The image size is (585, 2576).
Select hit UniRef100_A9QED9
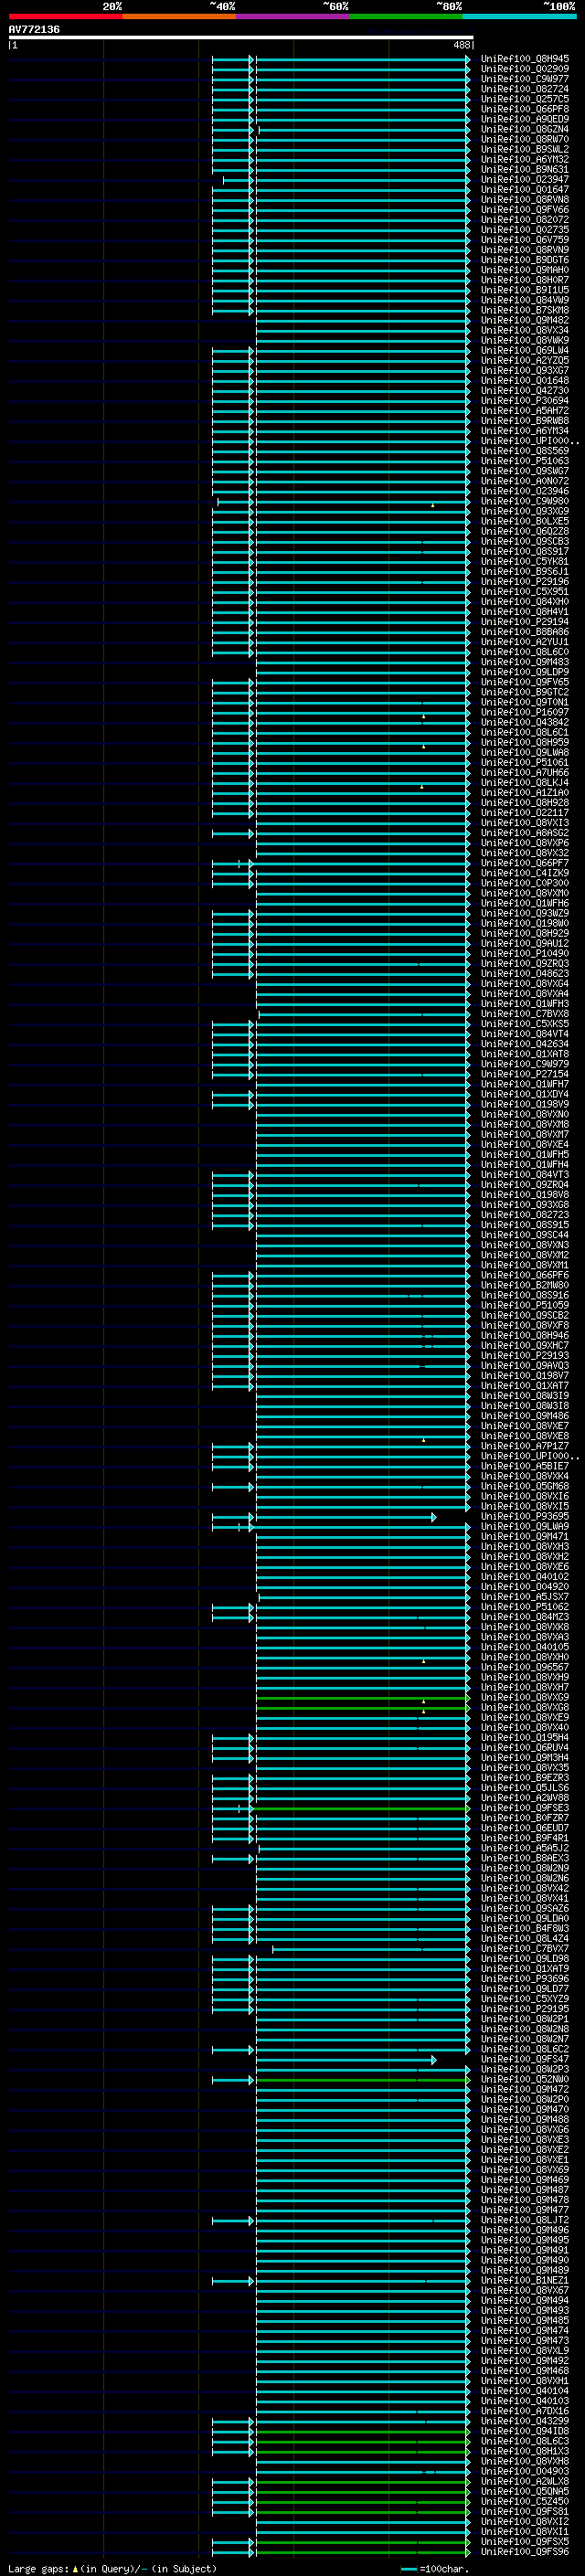pyautogui.click(x=525, y=119)
